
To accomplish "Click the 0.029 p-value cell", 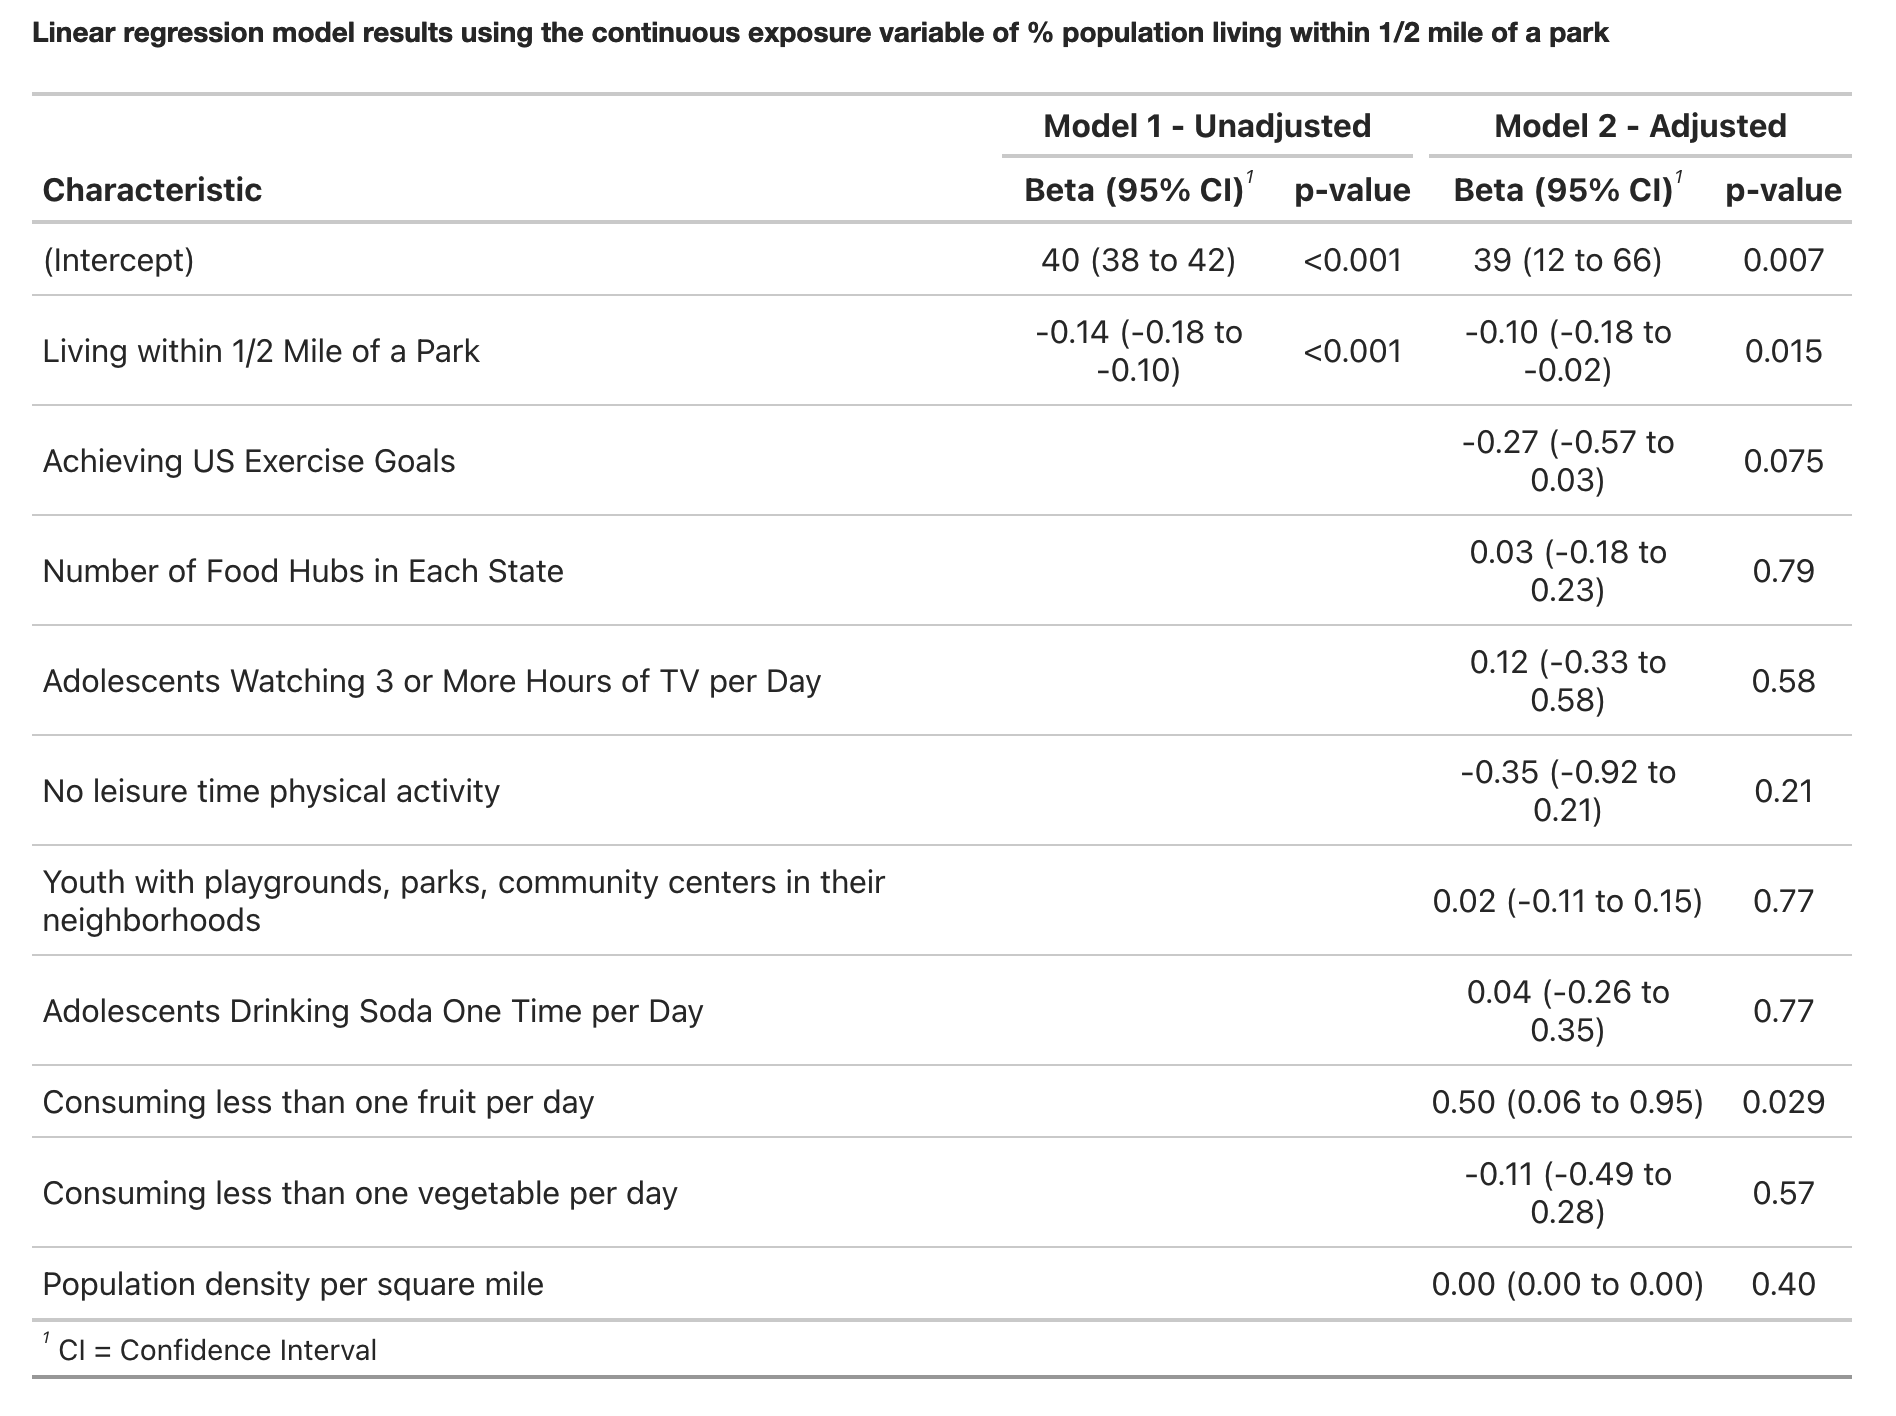I will pos(1783,1102).
